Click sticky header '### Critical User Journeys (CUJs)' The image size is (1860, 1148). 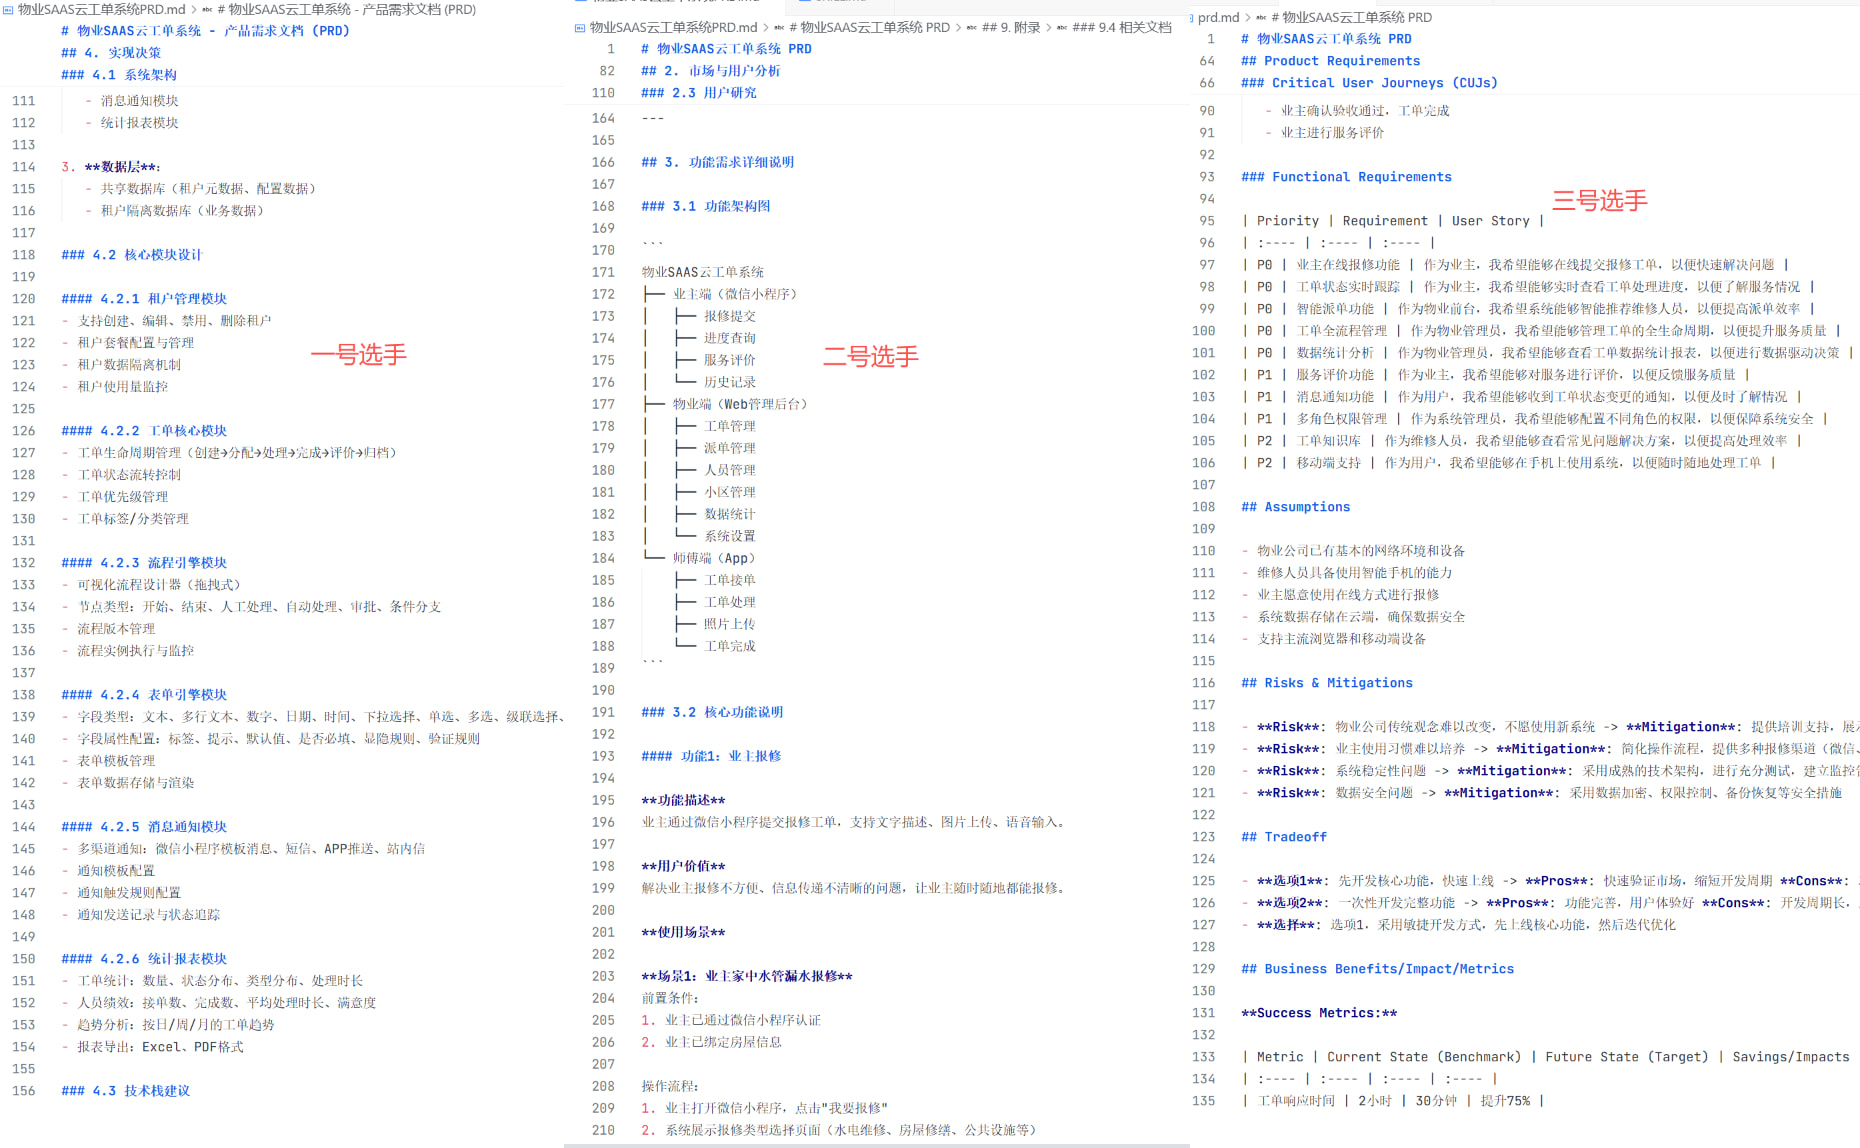pos(1369,83)
